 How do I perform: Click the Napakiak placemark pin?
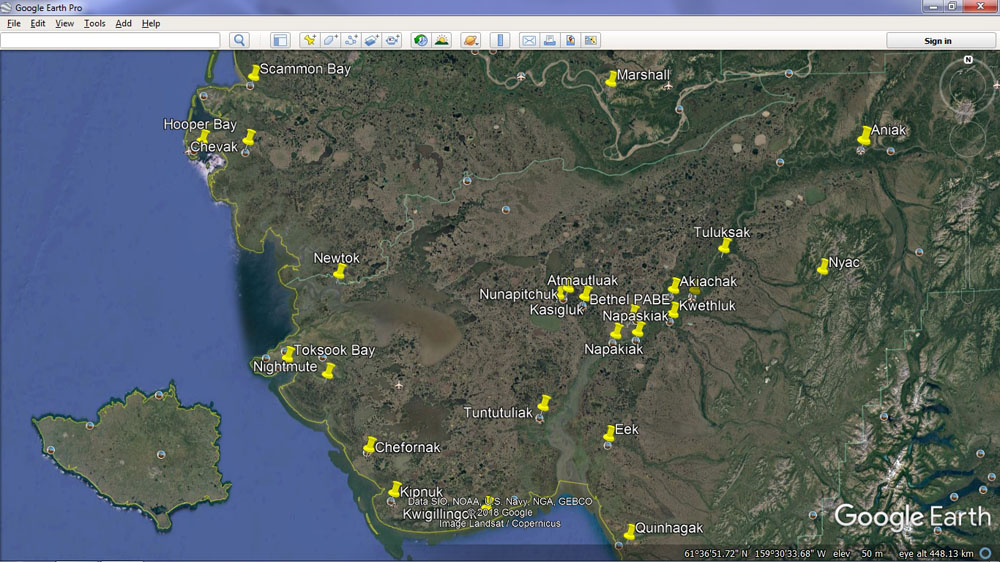[x=616, y=331]
